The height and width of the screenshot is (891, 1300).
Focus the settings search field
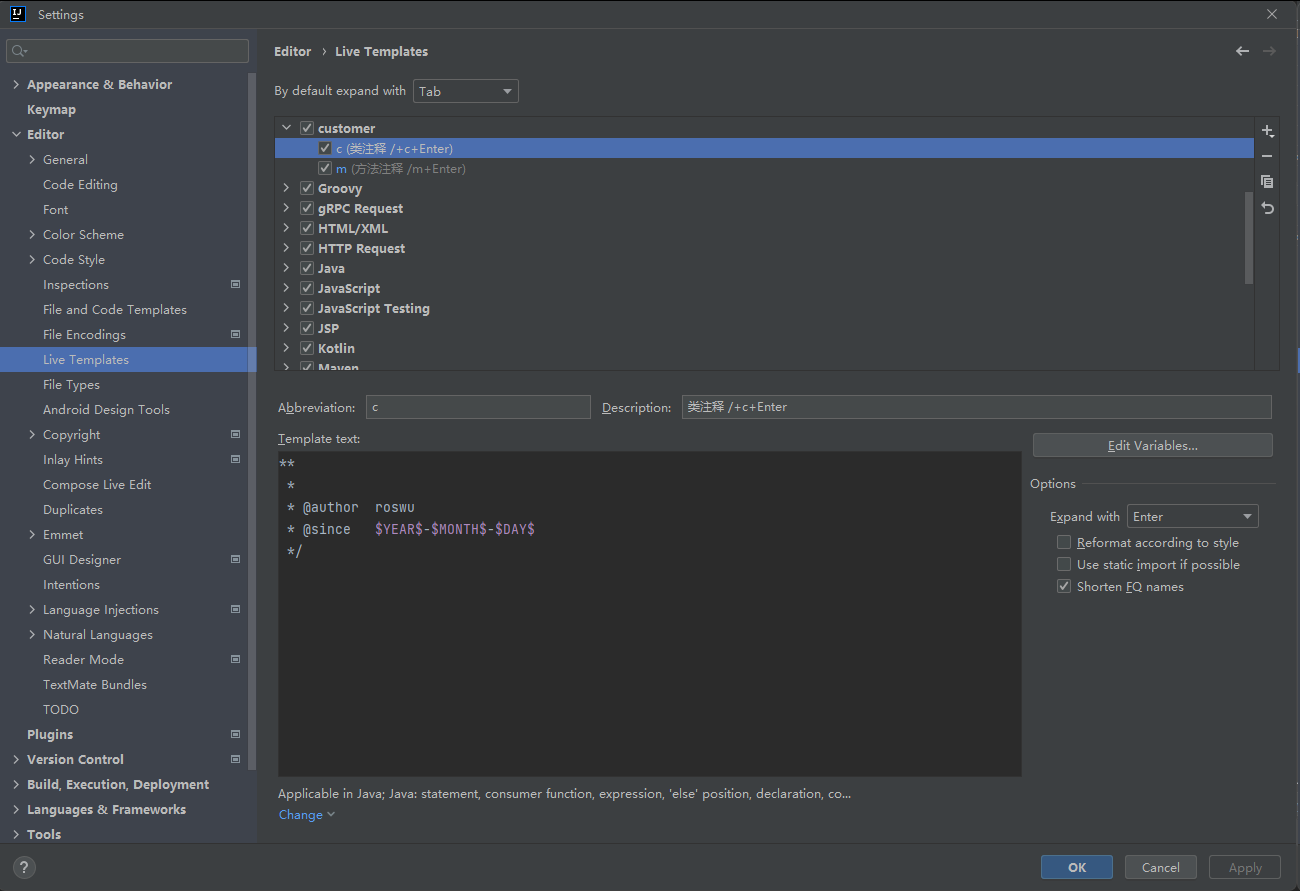127,51
